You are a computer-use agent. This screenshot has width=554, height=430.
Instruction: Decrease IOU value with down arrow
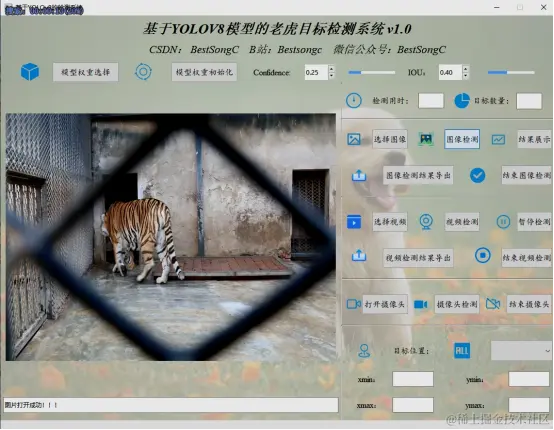pos(466,76)
